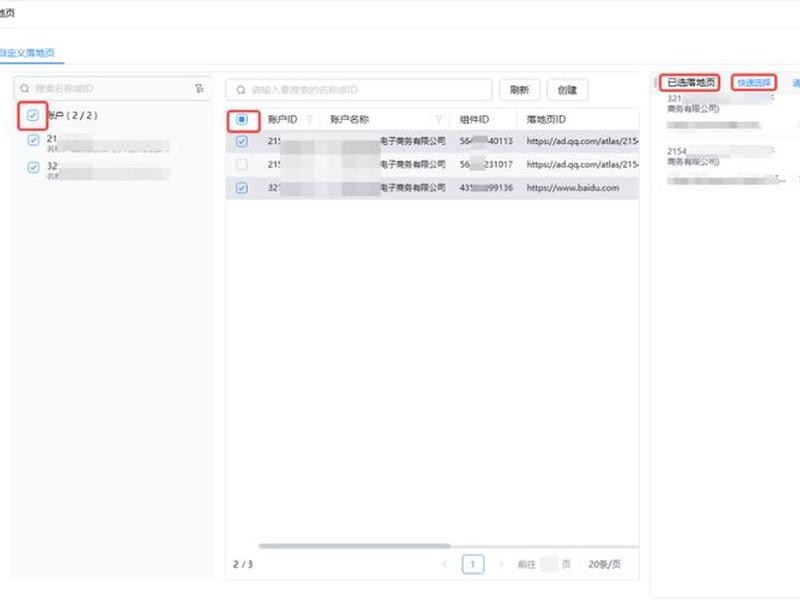The width and height of the screenshot is (800, 600).
Task: Check the row with component ID ending 231017
Action: [242, 164]
